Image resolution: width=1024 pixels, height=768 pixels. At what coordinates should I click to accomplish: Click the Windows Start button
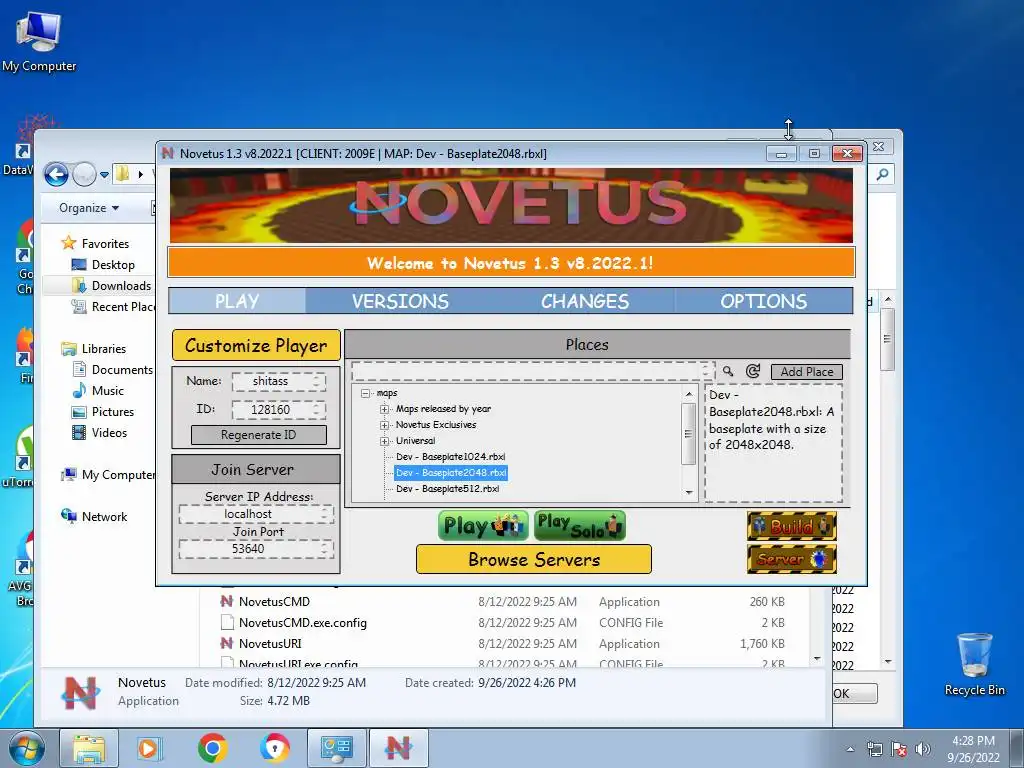point(26,748)
